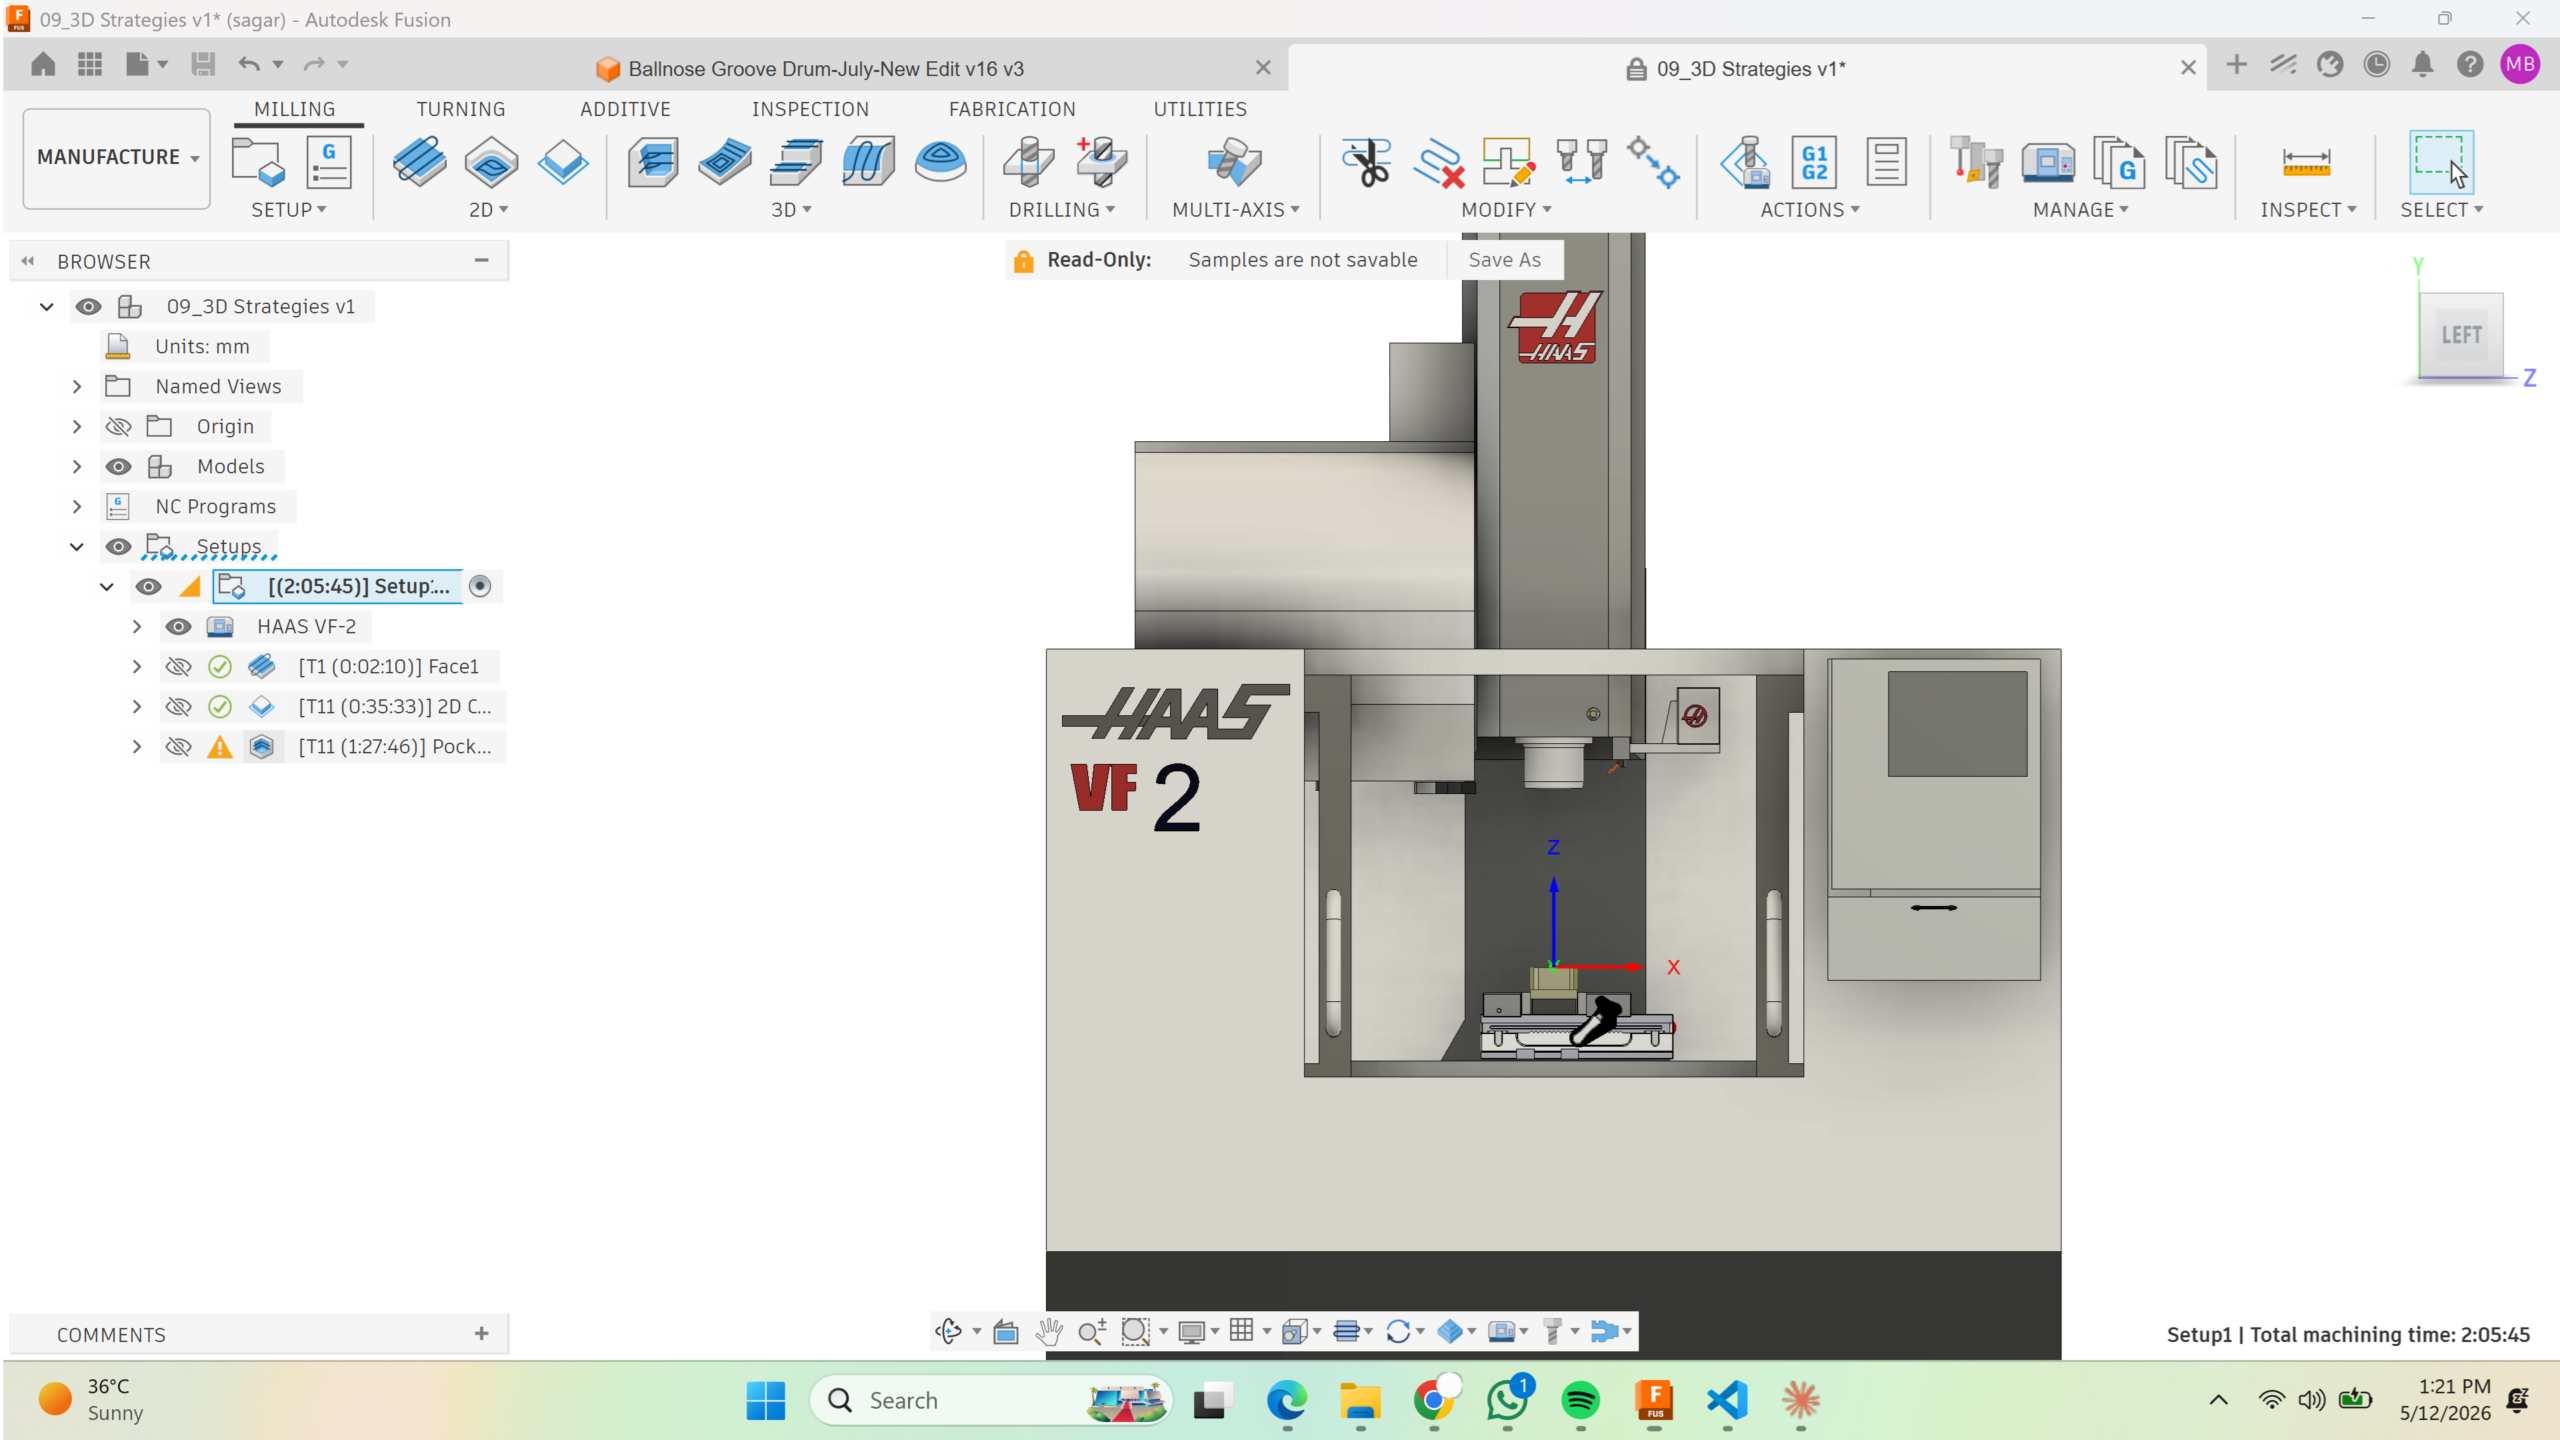
Task: Collapse the Setups folder
Action: (x=77, y=547)
